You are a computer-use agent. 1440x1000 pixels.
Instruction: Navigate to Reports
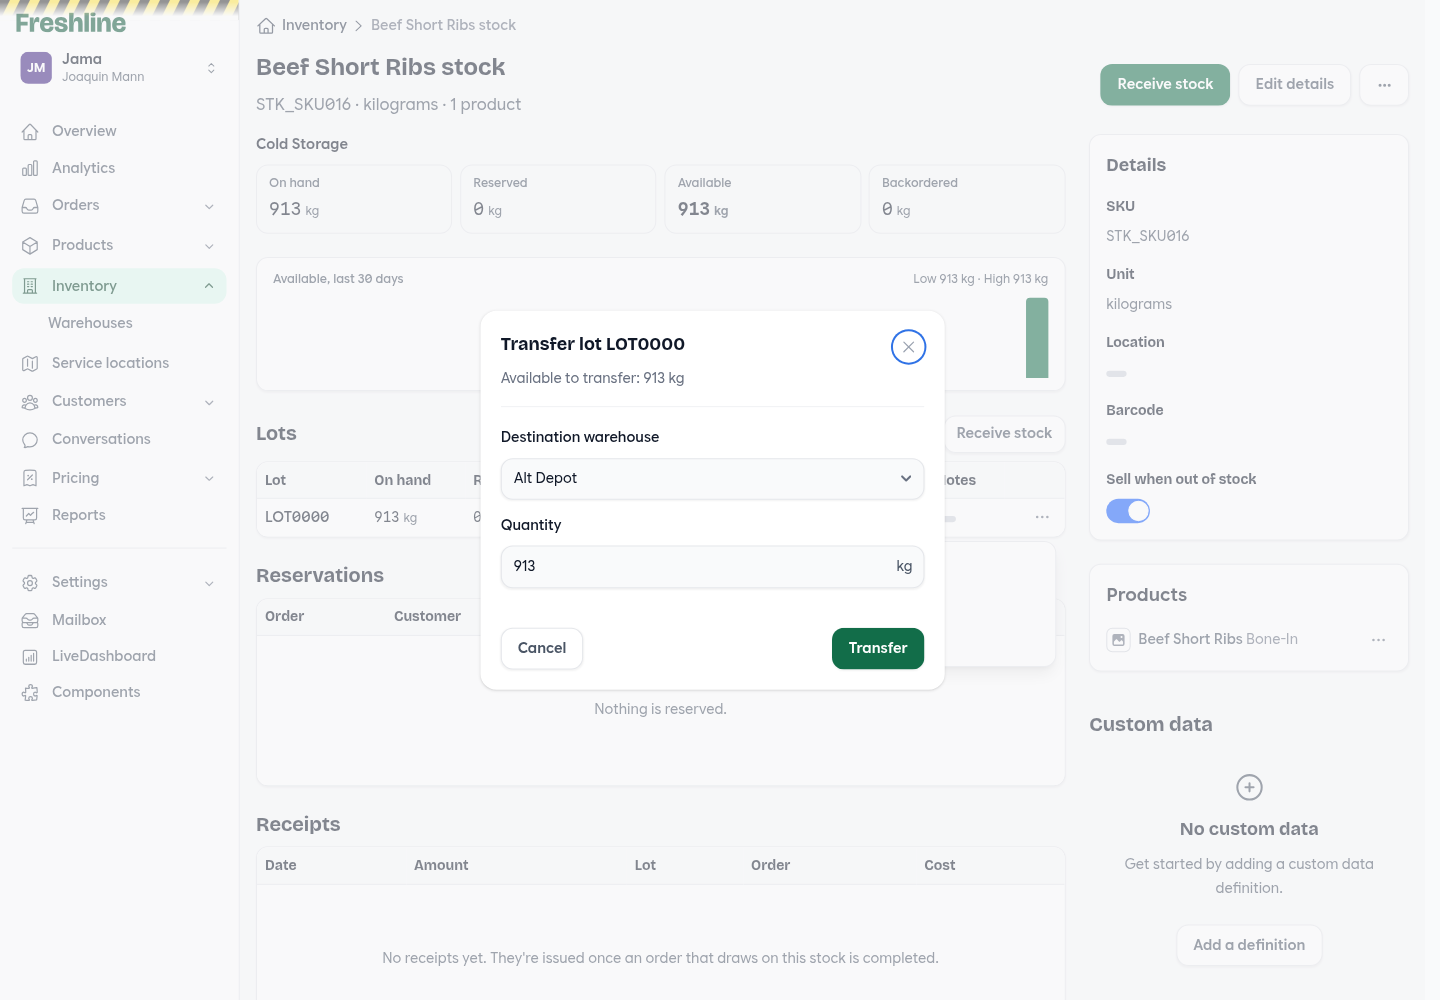[x=79, y=515]
